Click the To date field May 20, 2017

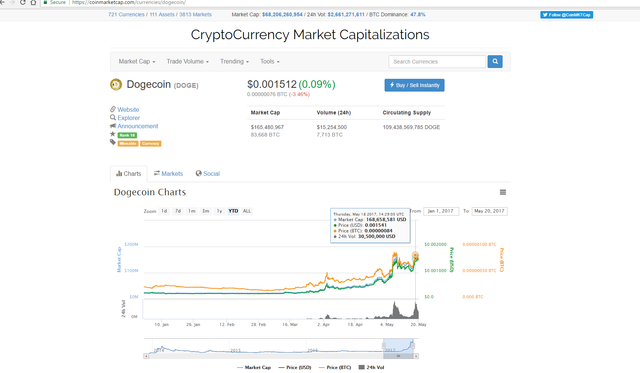(x=489, y=211)
